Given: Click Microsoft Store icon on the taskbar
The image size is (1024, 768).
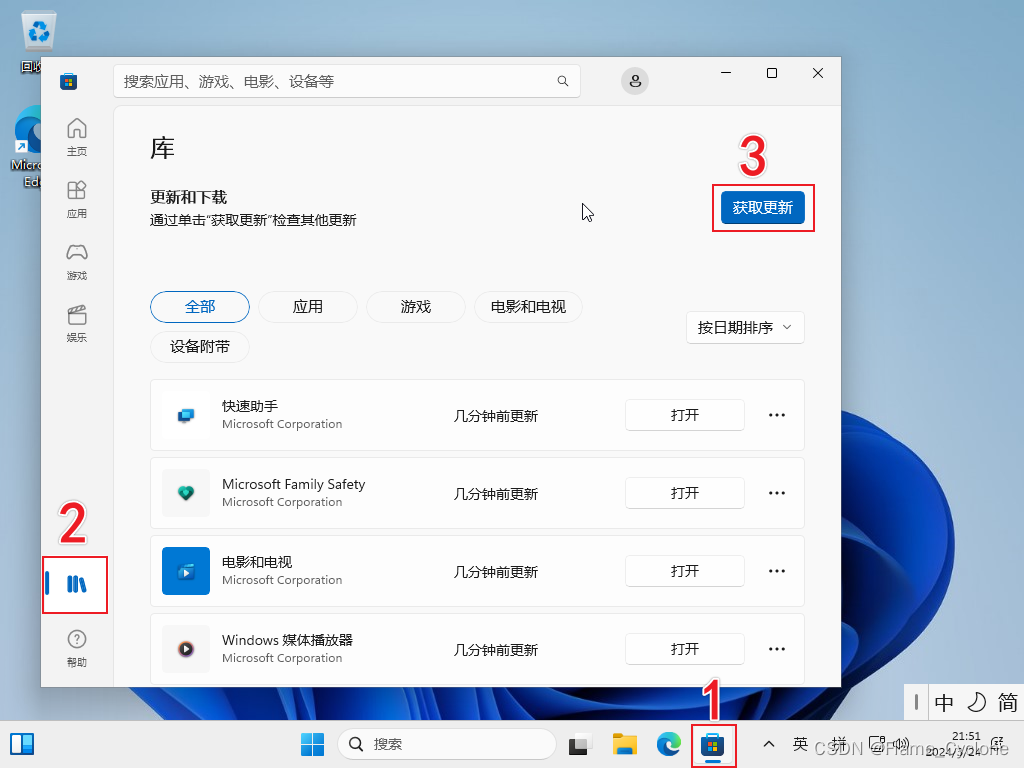Looking at the screenshot, I should (x=712, y=744).
